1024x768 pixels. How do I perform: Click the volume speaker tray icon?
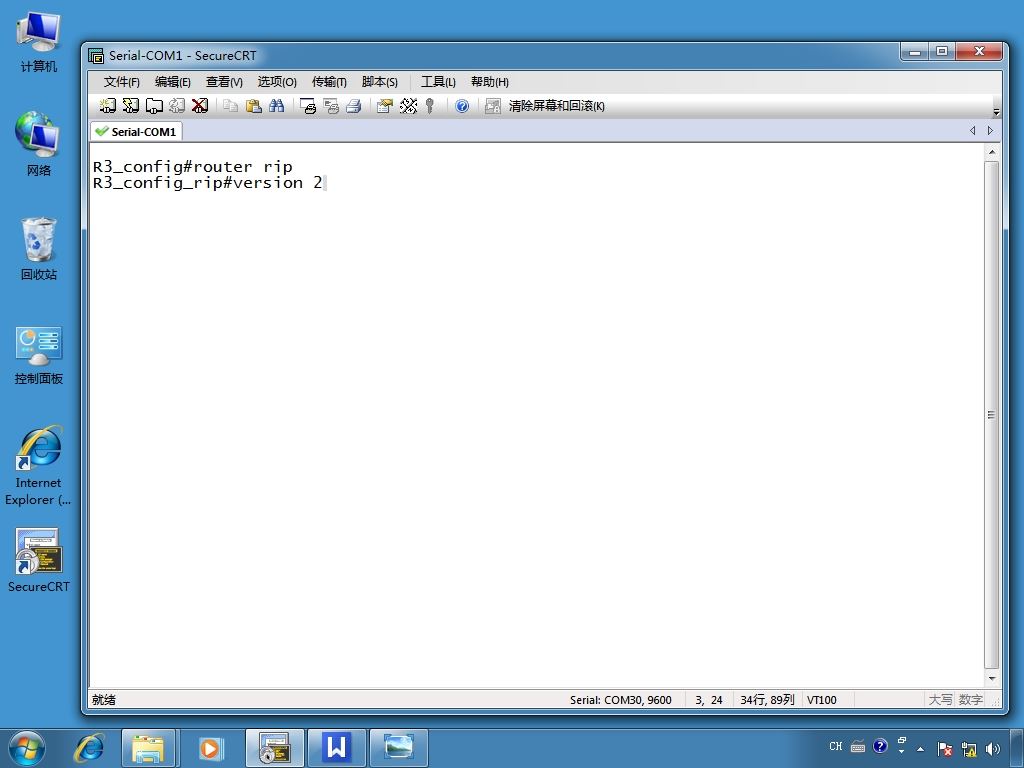click(x=993, y=749)
